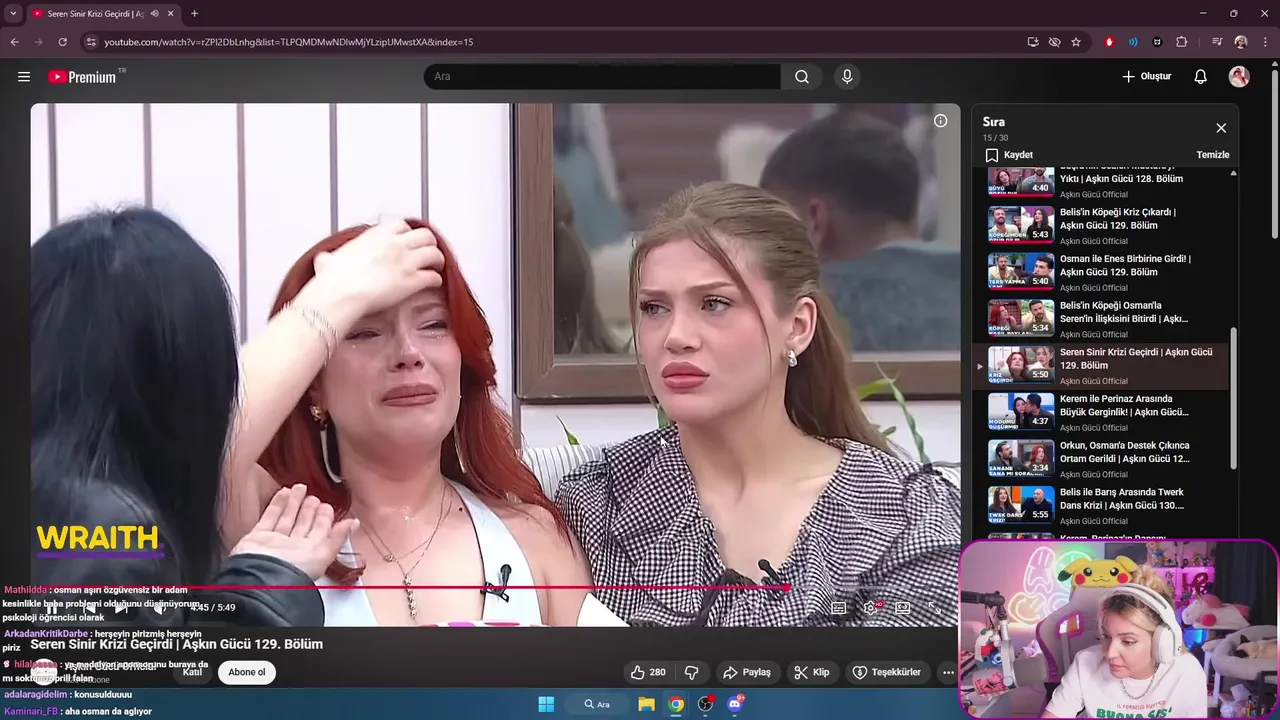Pause the playing video
Screen dimensions: 1280x720
point(52,608)
